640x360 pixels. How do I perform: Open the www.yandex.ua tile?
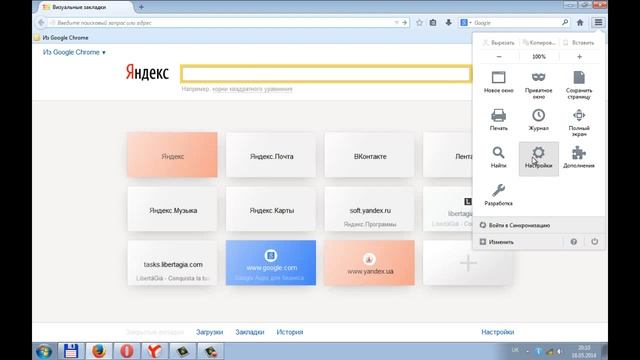(370, 262)
